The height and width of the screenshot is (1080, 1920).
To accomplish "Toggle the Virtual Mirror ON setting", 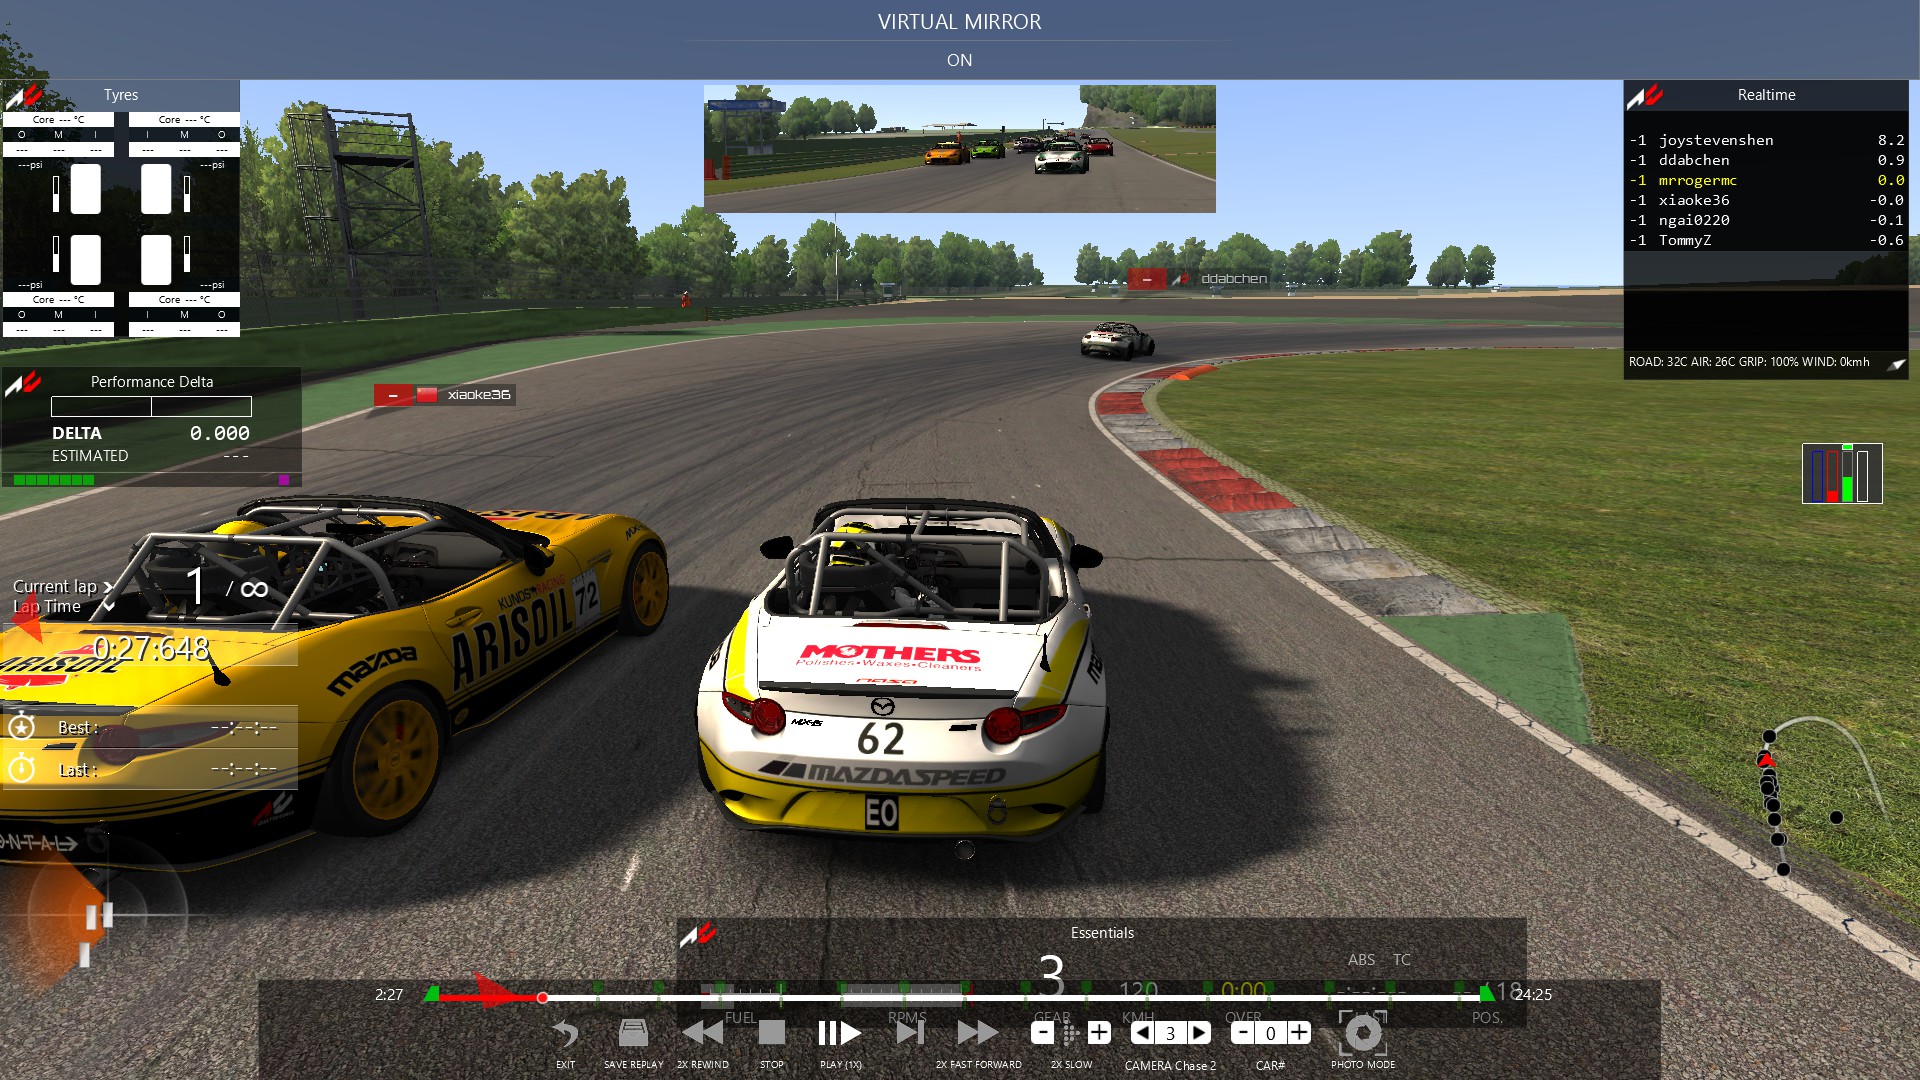I will [x=959, y=60].
